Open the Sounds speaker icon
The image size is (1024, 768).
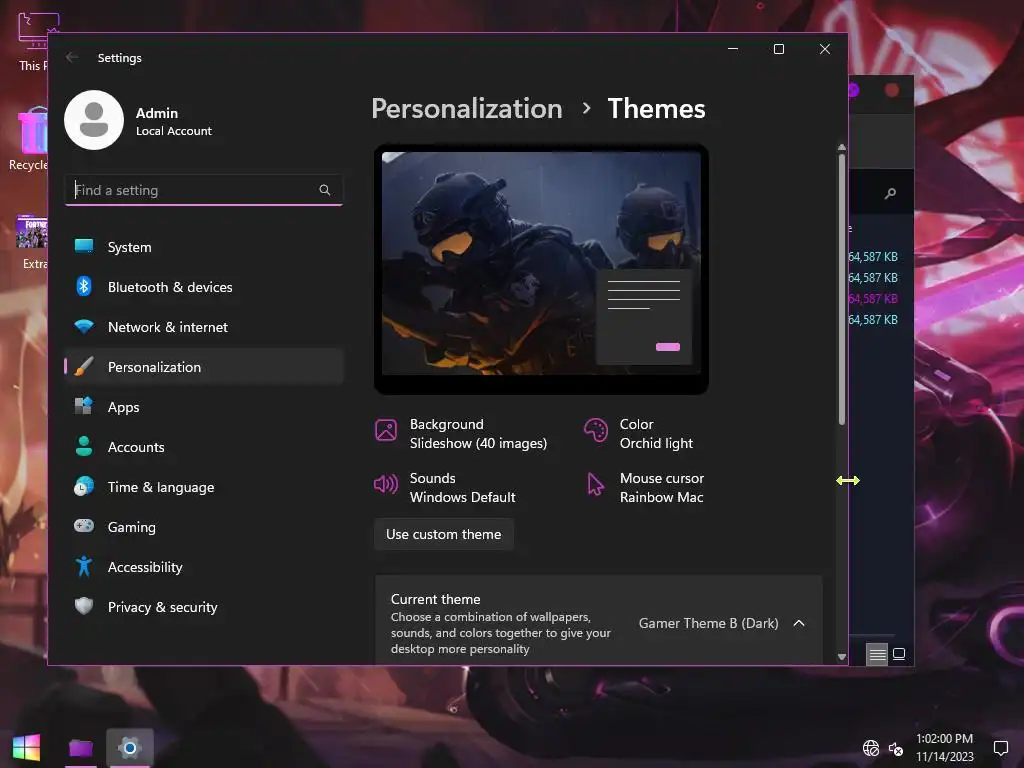(x=386, y=485)
